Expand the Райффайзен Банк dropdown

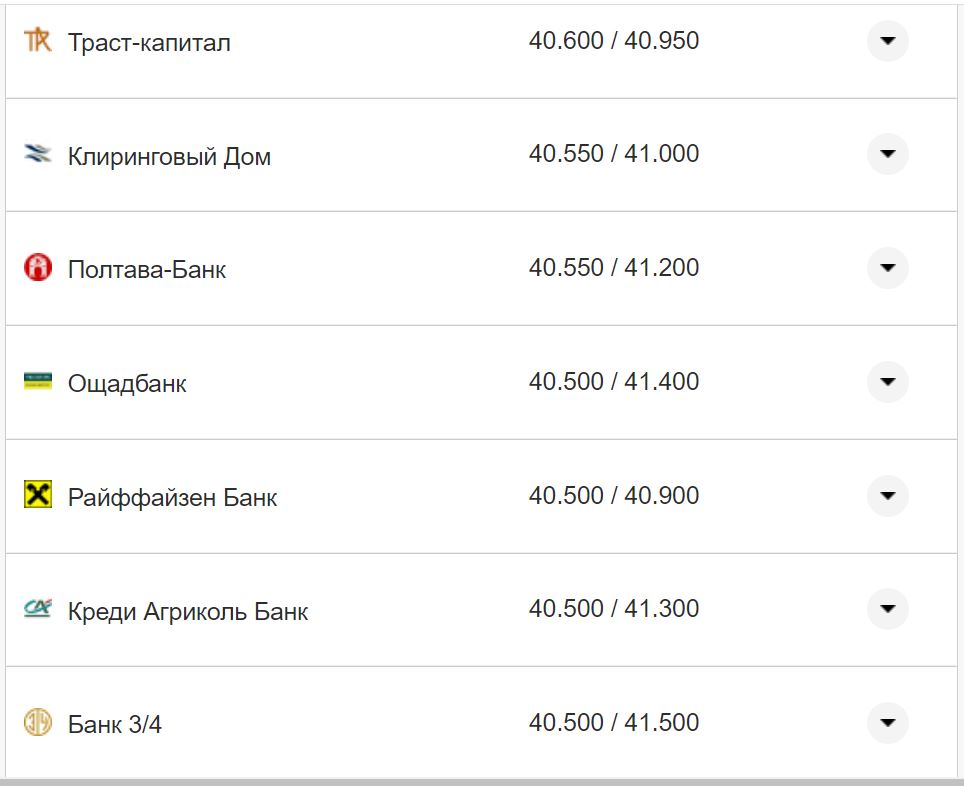point(887,495)
